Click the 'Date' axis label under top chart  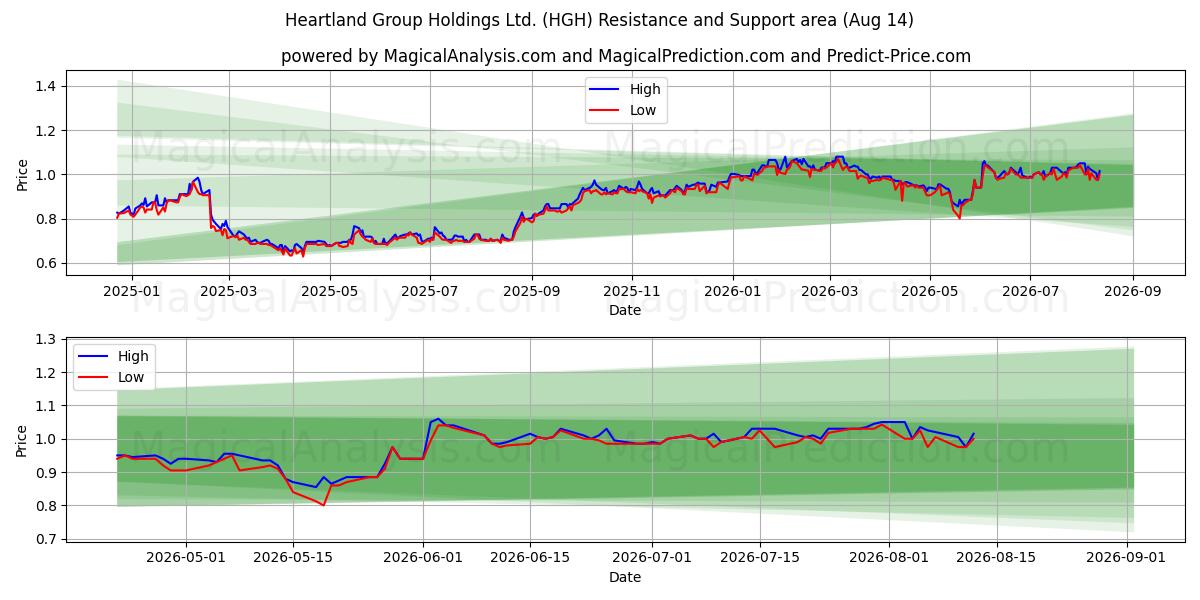coord(625,311)
